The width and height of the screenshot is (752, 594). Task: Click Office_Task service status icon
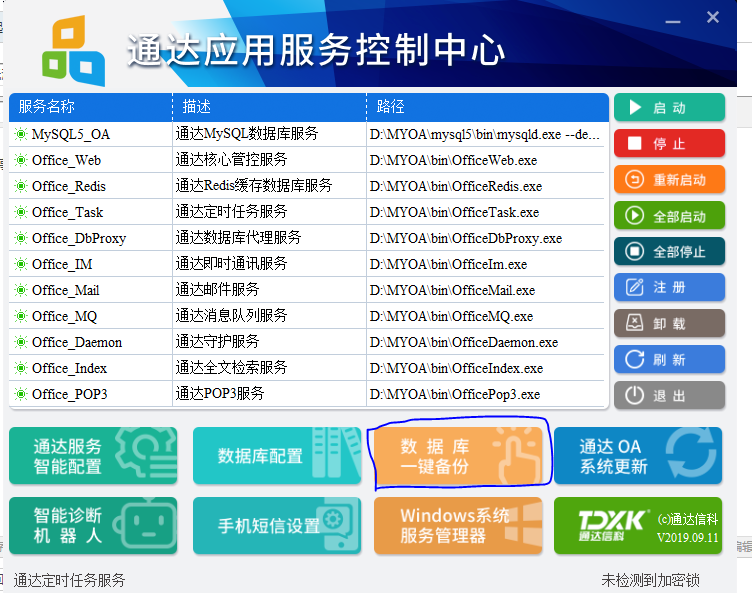pyautogui.click(x=21, y=212)
